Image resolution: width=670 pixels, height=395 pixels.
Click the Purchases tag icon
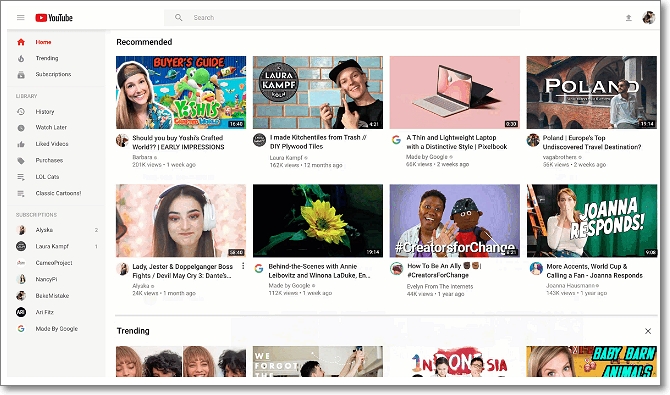[x=21, y=161]
